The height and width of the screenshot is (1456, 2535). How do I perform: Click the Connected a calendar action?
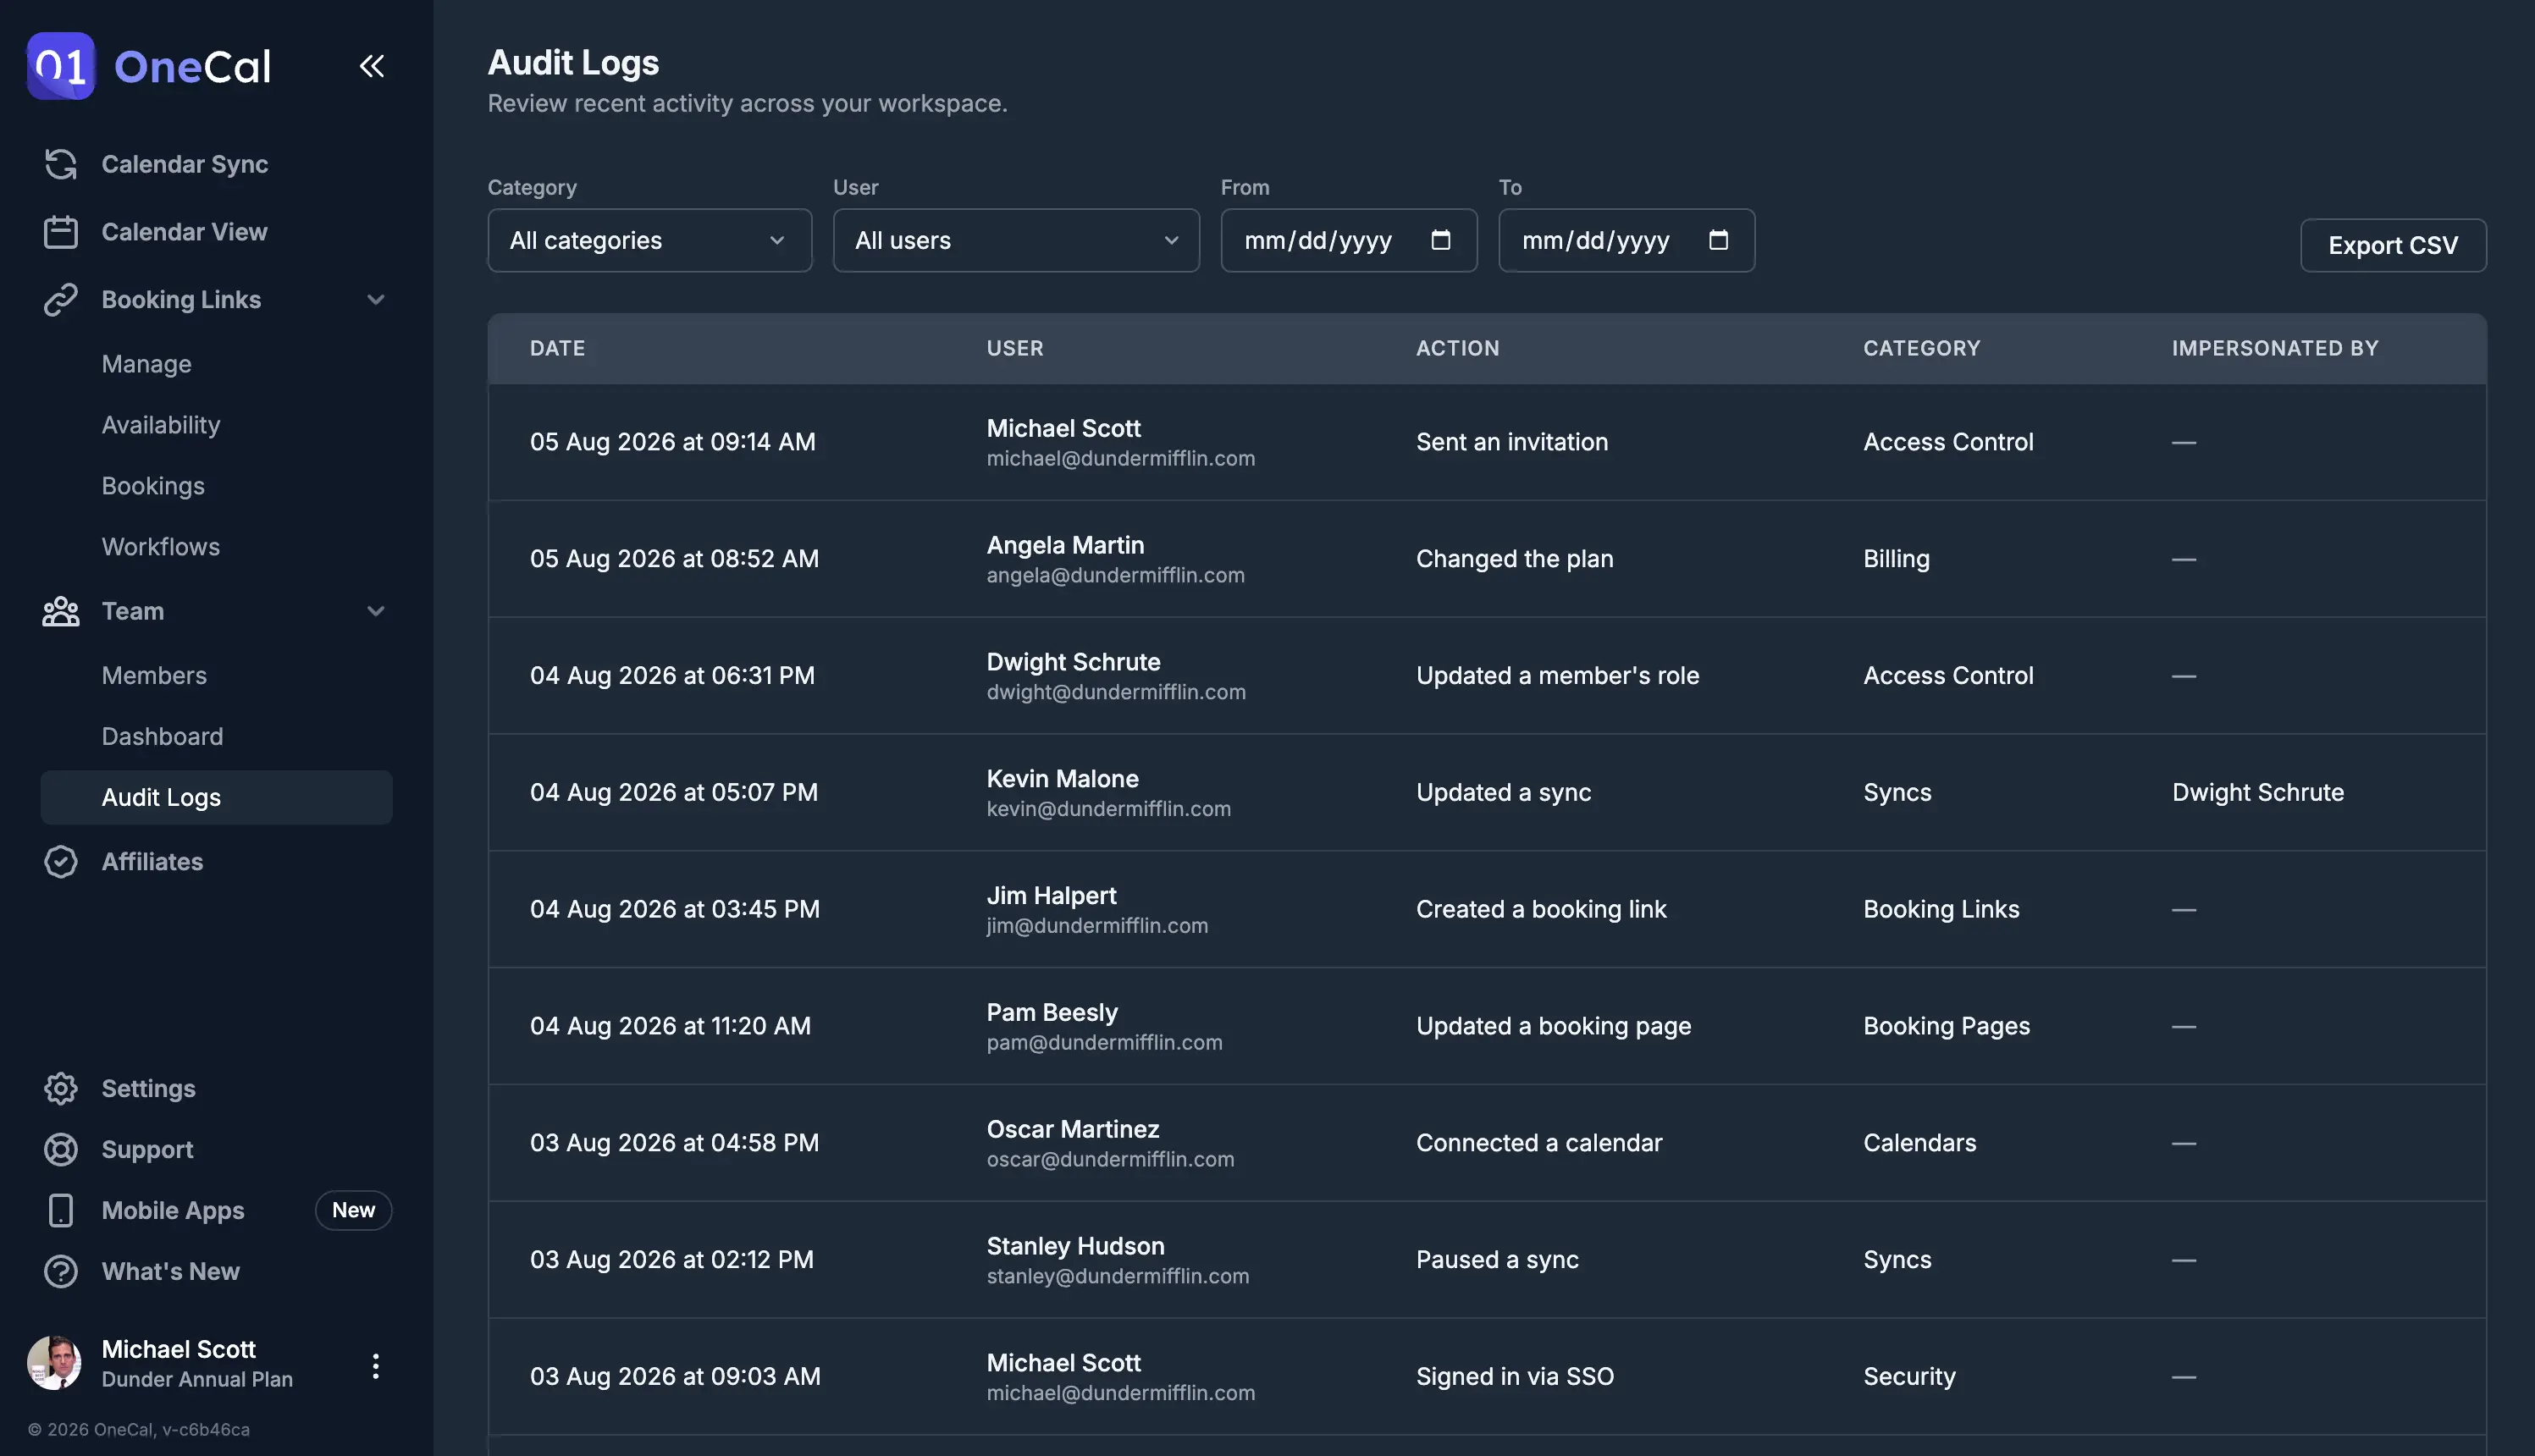click(x=1539, y=1144)
